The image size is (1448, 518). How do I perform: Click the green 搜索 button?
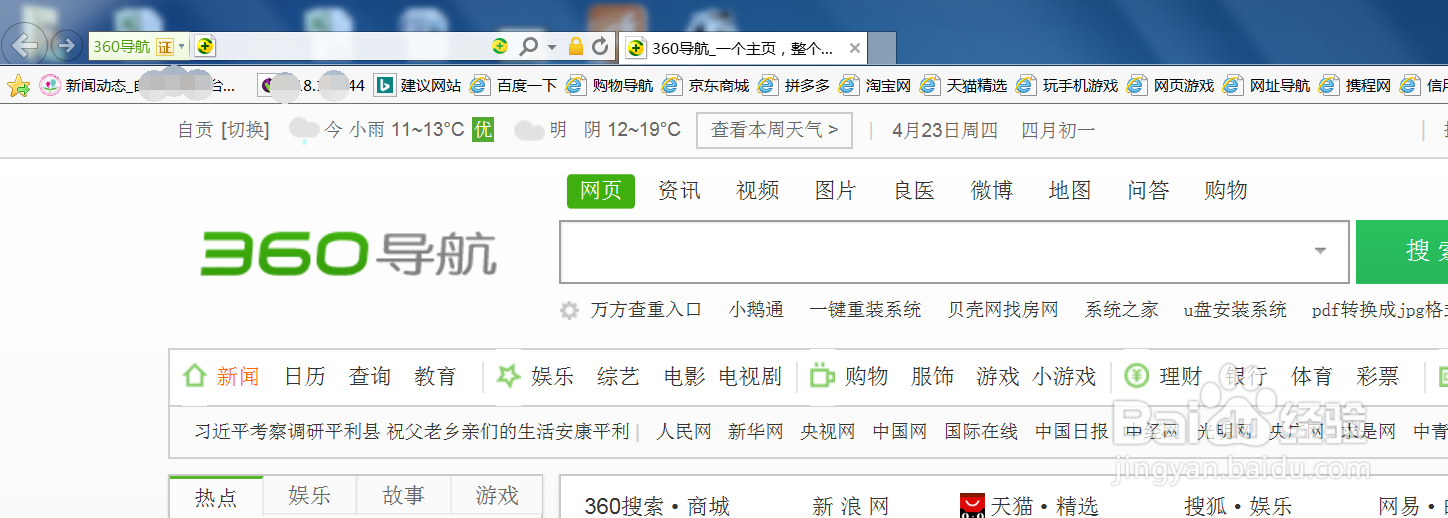click(1402, 252)
